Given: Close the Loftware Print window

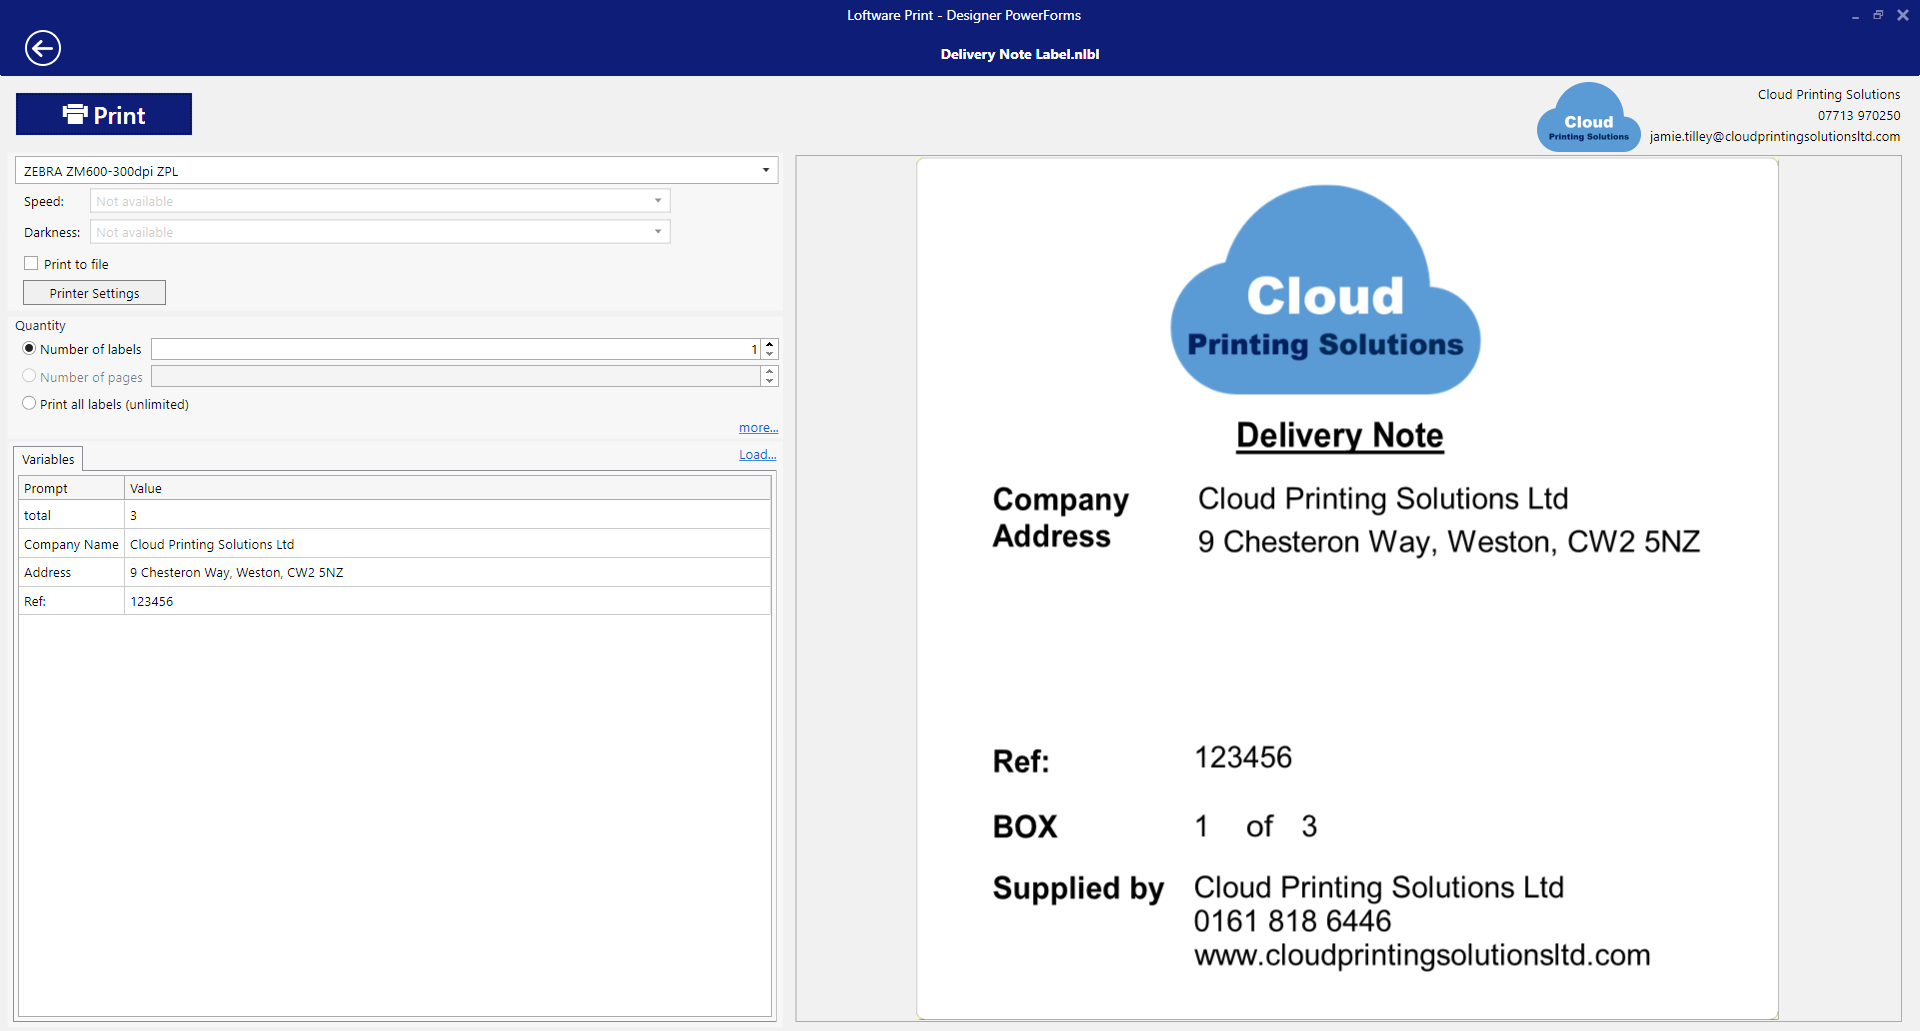Looking at the screenshot, I should pyautogui.click(x=1903, y=15).
